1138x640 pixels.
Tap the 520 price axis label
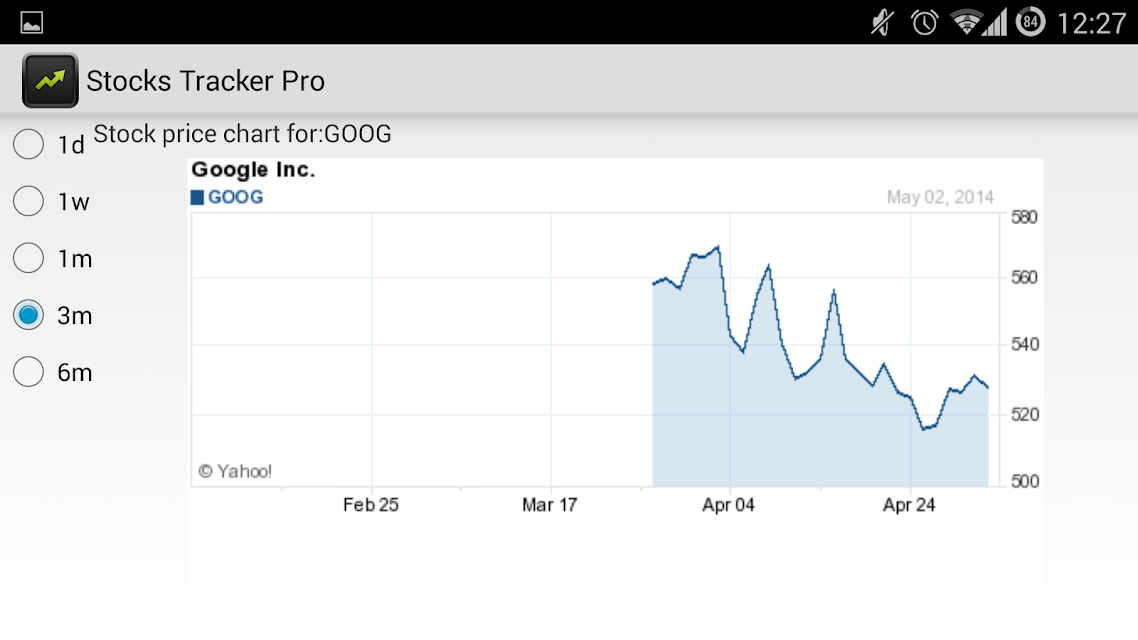point(1025,414)
